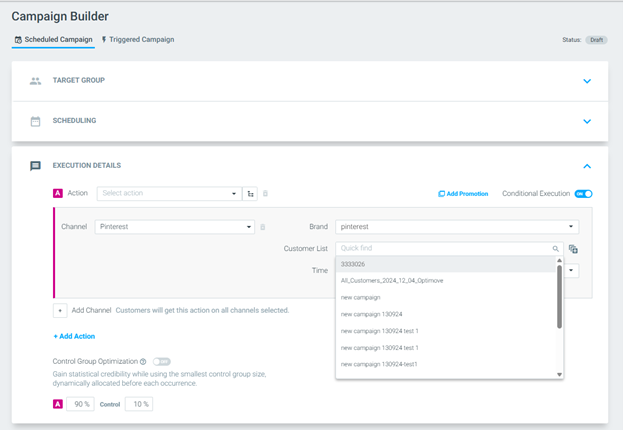
Task: Enable Control Group Optimization toggle
Action: (162, 362)
